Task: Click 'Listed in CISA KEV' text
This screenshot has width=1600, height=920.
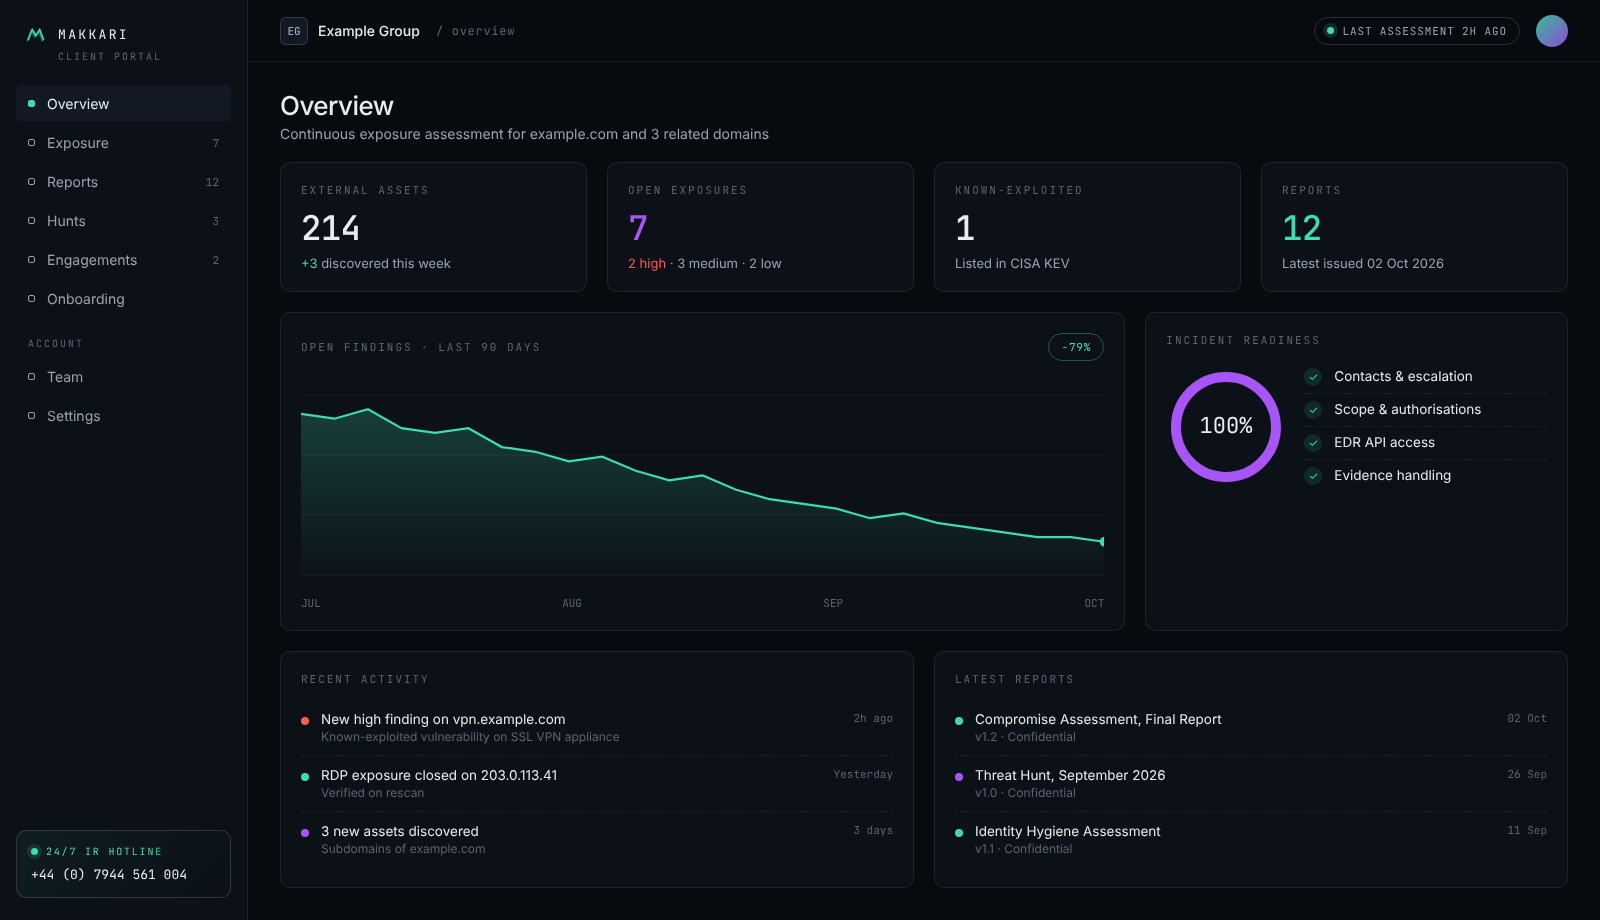Action: point(1012,264)
